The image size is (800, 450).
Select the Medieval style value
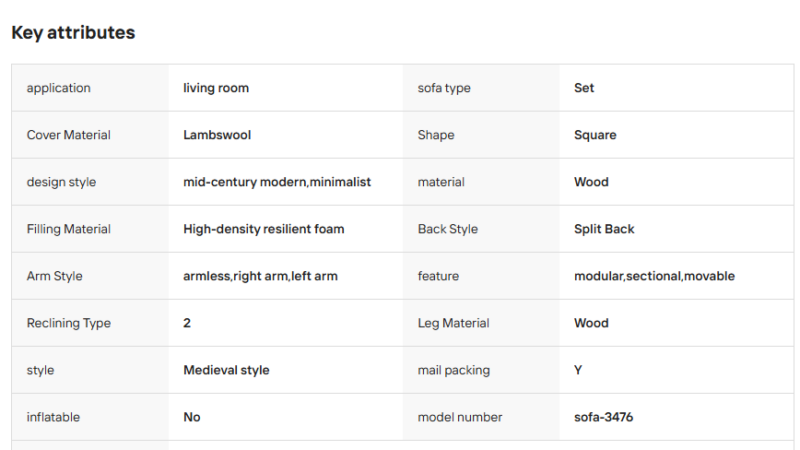point(226,370)
